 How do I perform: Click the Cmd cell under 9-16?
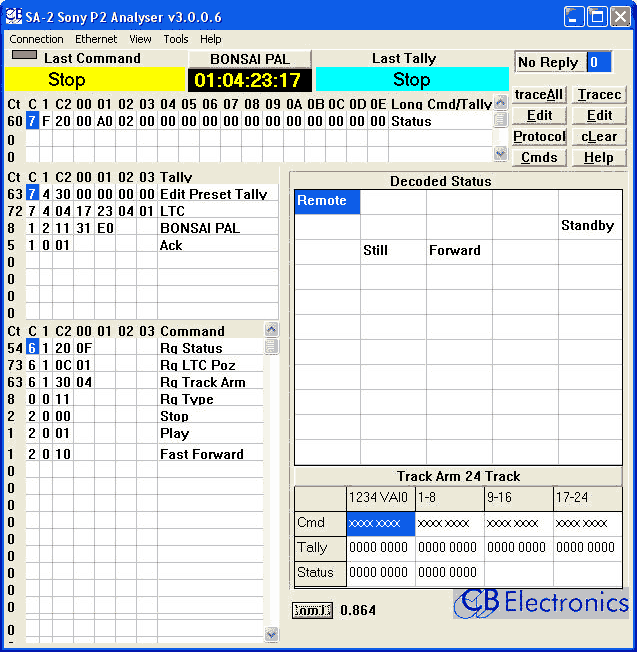click(518, 523)
